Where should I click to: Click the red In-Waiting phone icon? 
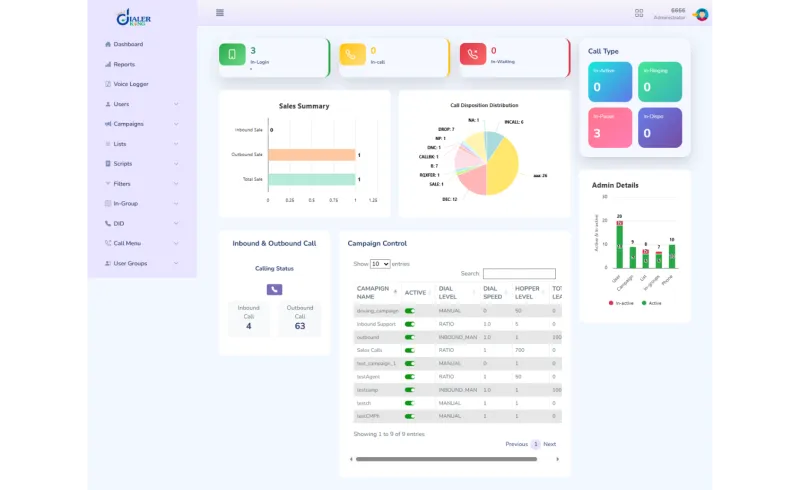[473, 54]
